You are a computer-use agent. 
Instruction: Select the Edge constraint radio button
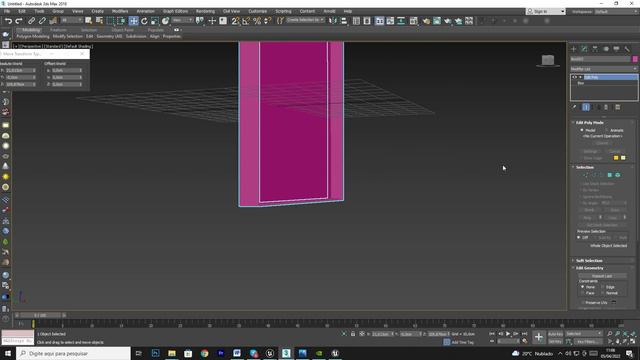point(603,287)
